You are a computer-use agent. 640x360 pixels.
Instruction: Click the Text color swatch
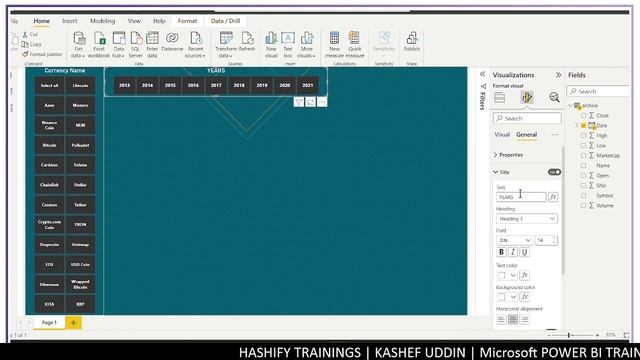[502, 276]
